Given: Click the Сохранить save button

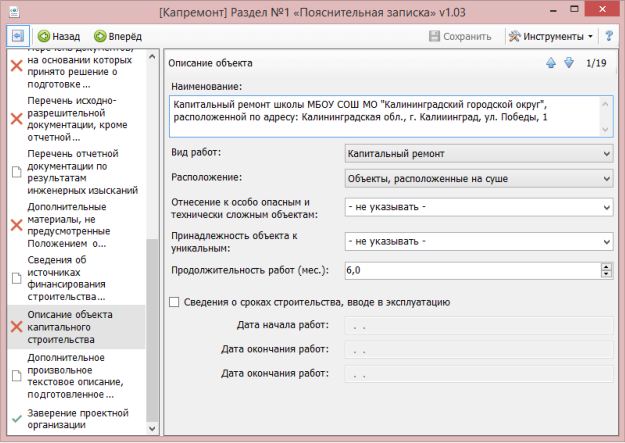Looking at the screenshot, I should (460, 36).
